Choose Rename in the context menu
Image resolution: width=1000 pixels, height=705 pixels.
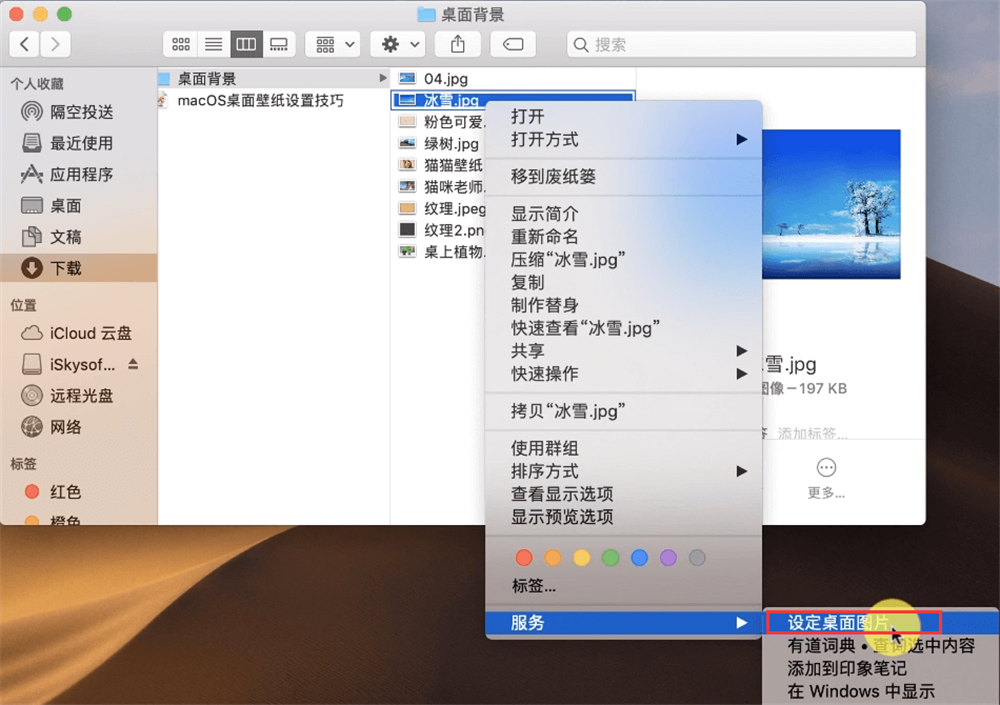(544, 237)
